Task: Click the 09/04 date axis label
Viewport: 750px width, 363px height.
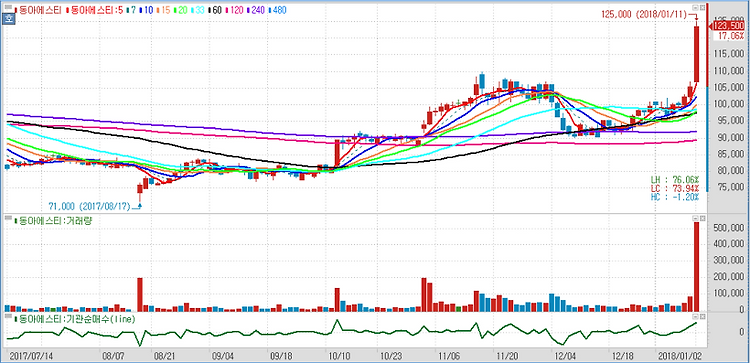Action: pyautogui.click(x=223, y=356)
